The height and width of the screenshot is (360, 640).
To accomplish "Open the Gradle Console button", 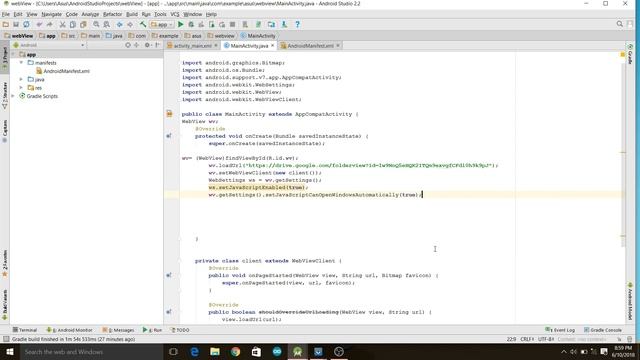I will [603, 330].
